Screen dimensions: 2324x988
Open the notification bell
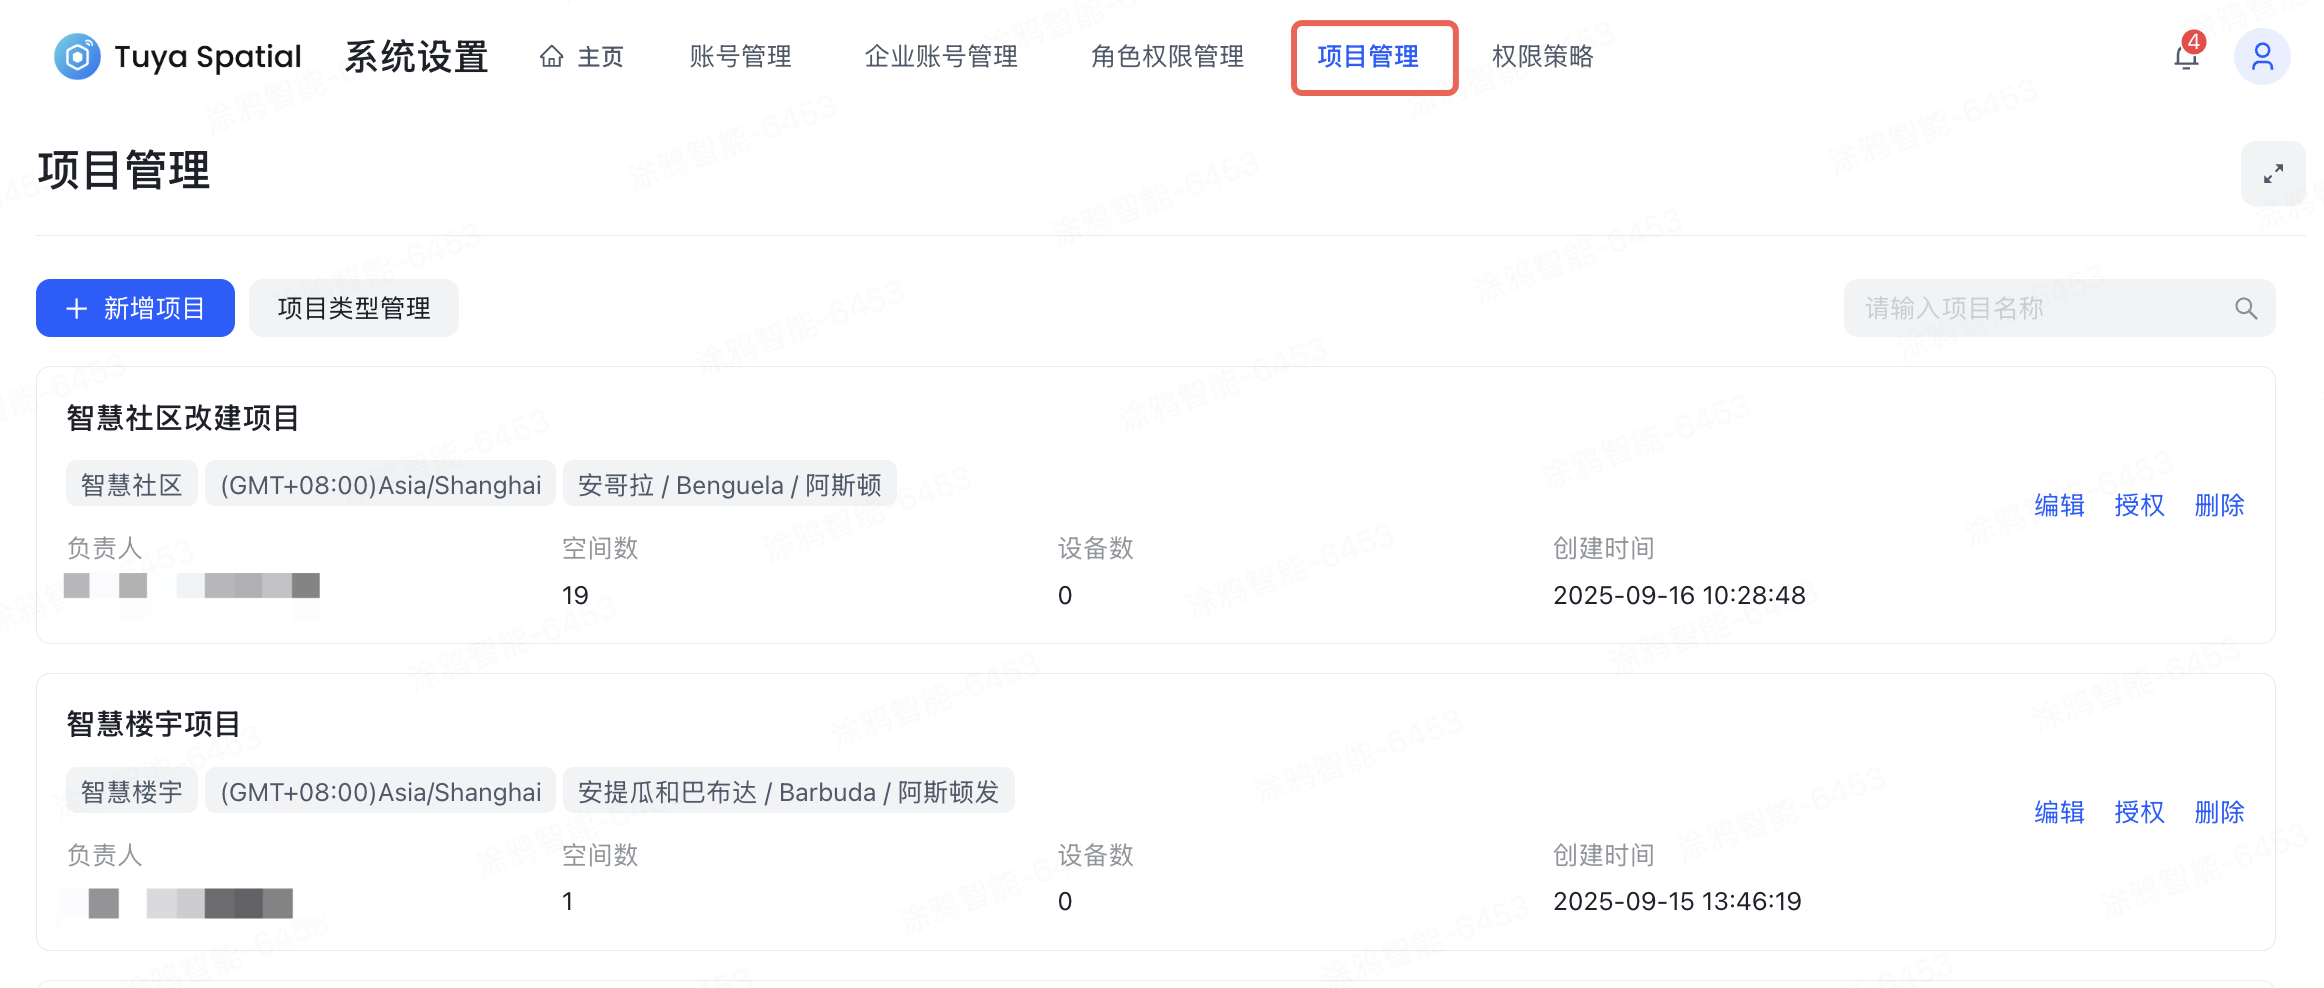point(2186,57)
